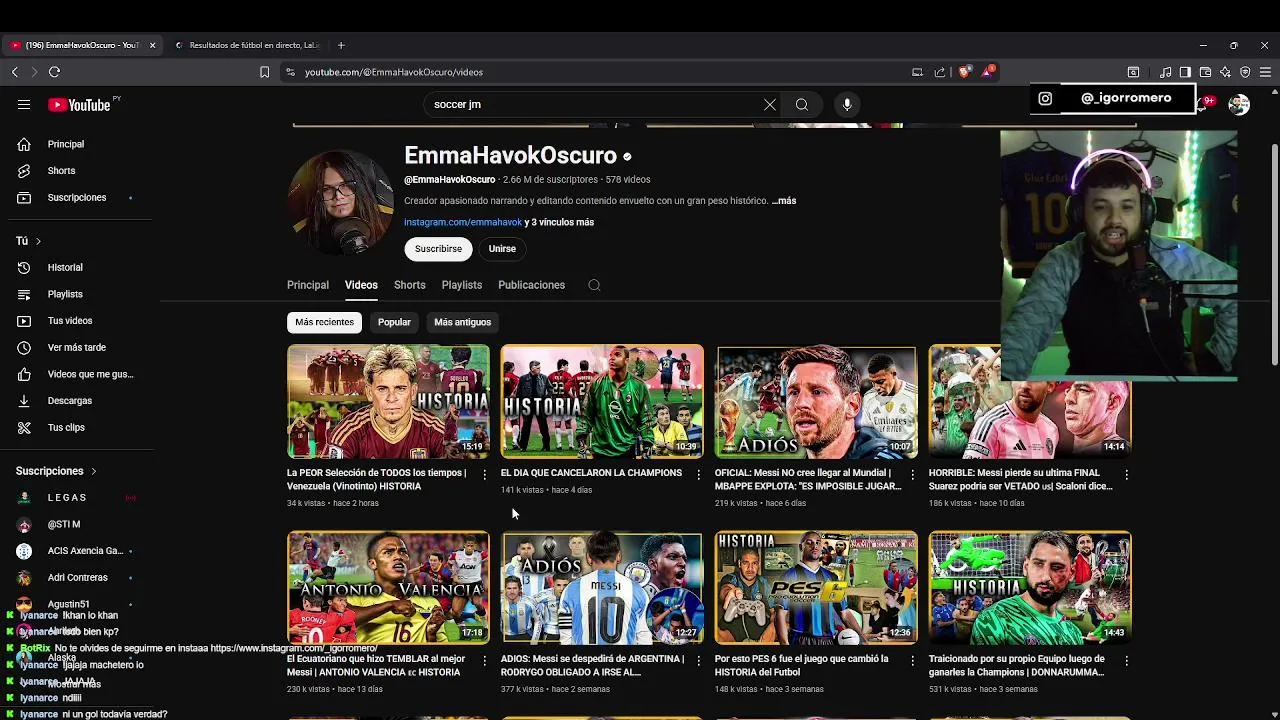Open Brave Rewards triangle icon

[987, 72]
